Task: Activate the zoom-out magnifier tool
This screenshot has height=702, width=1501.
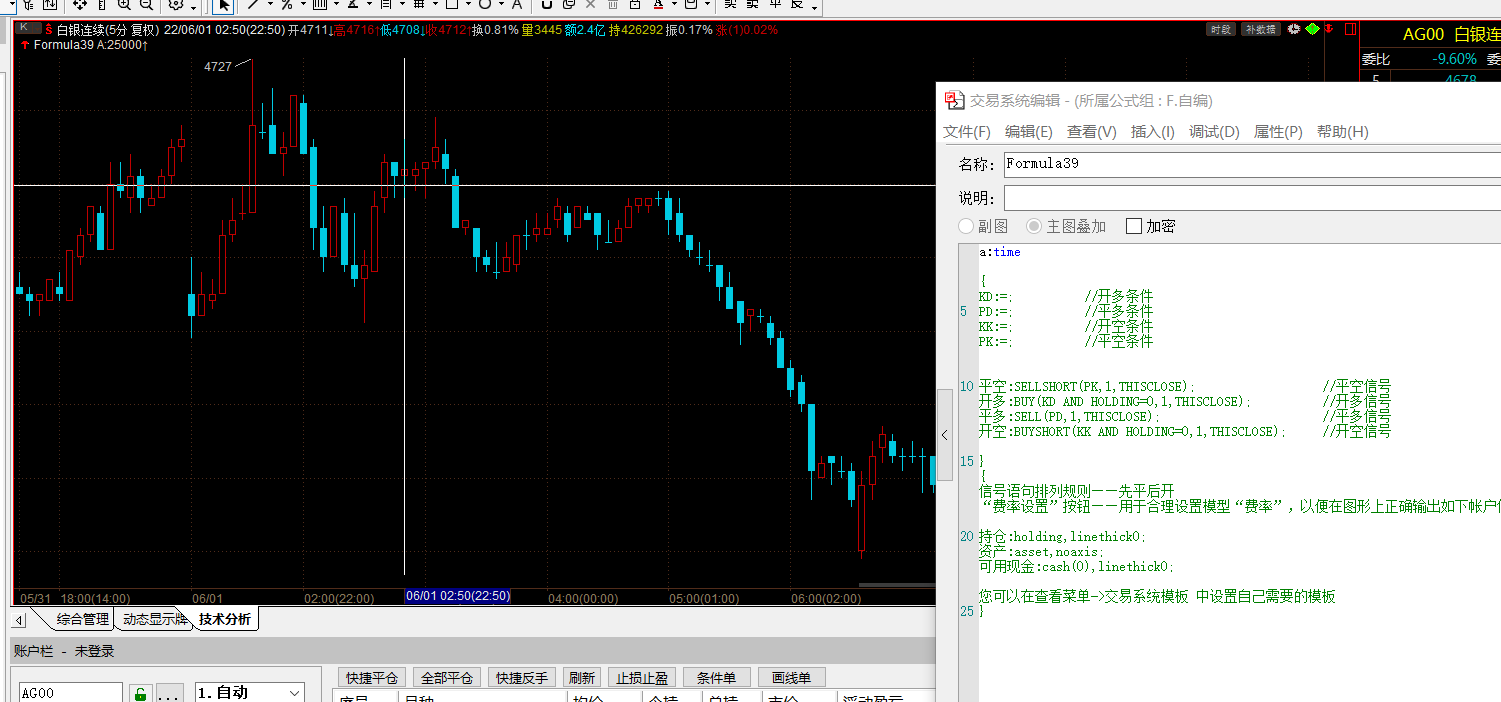Action: pos(146,5)
